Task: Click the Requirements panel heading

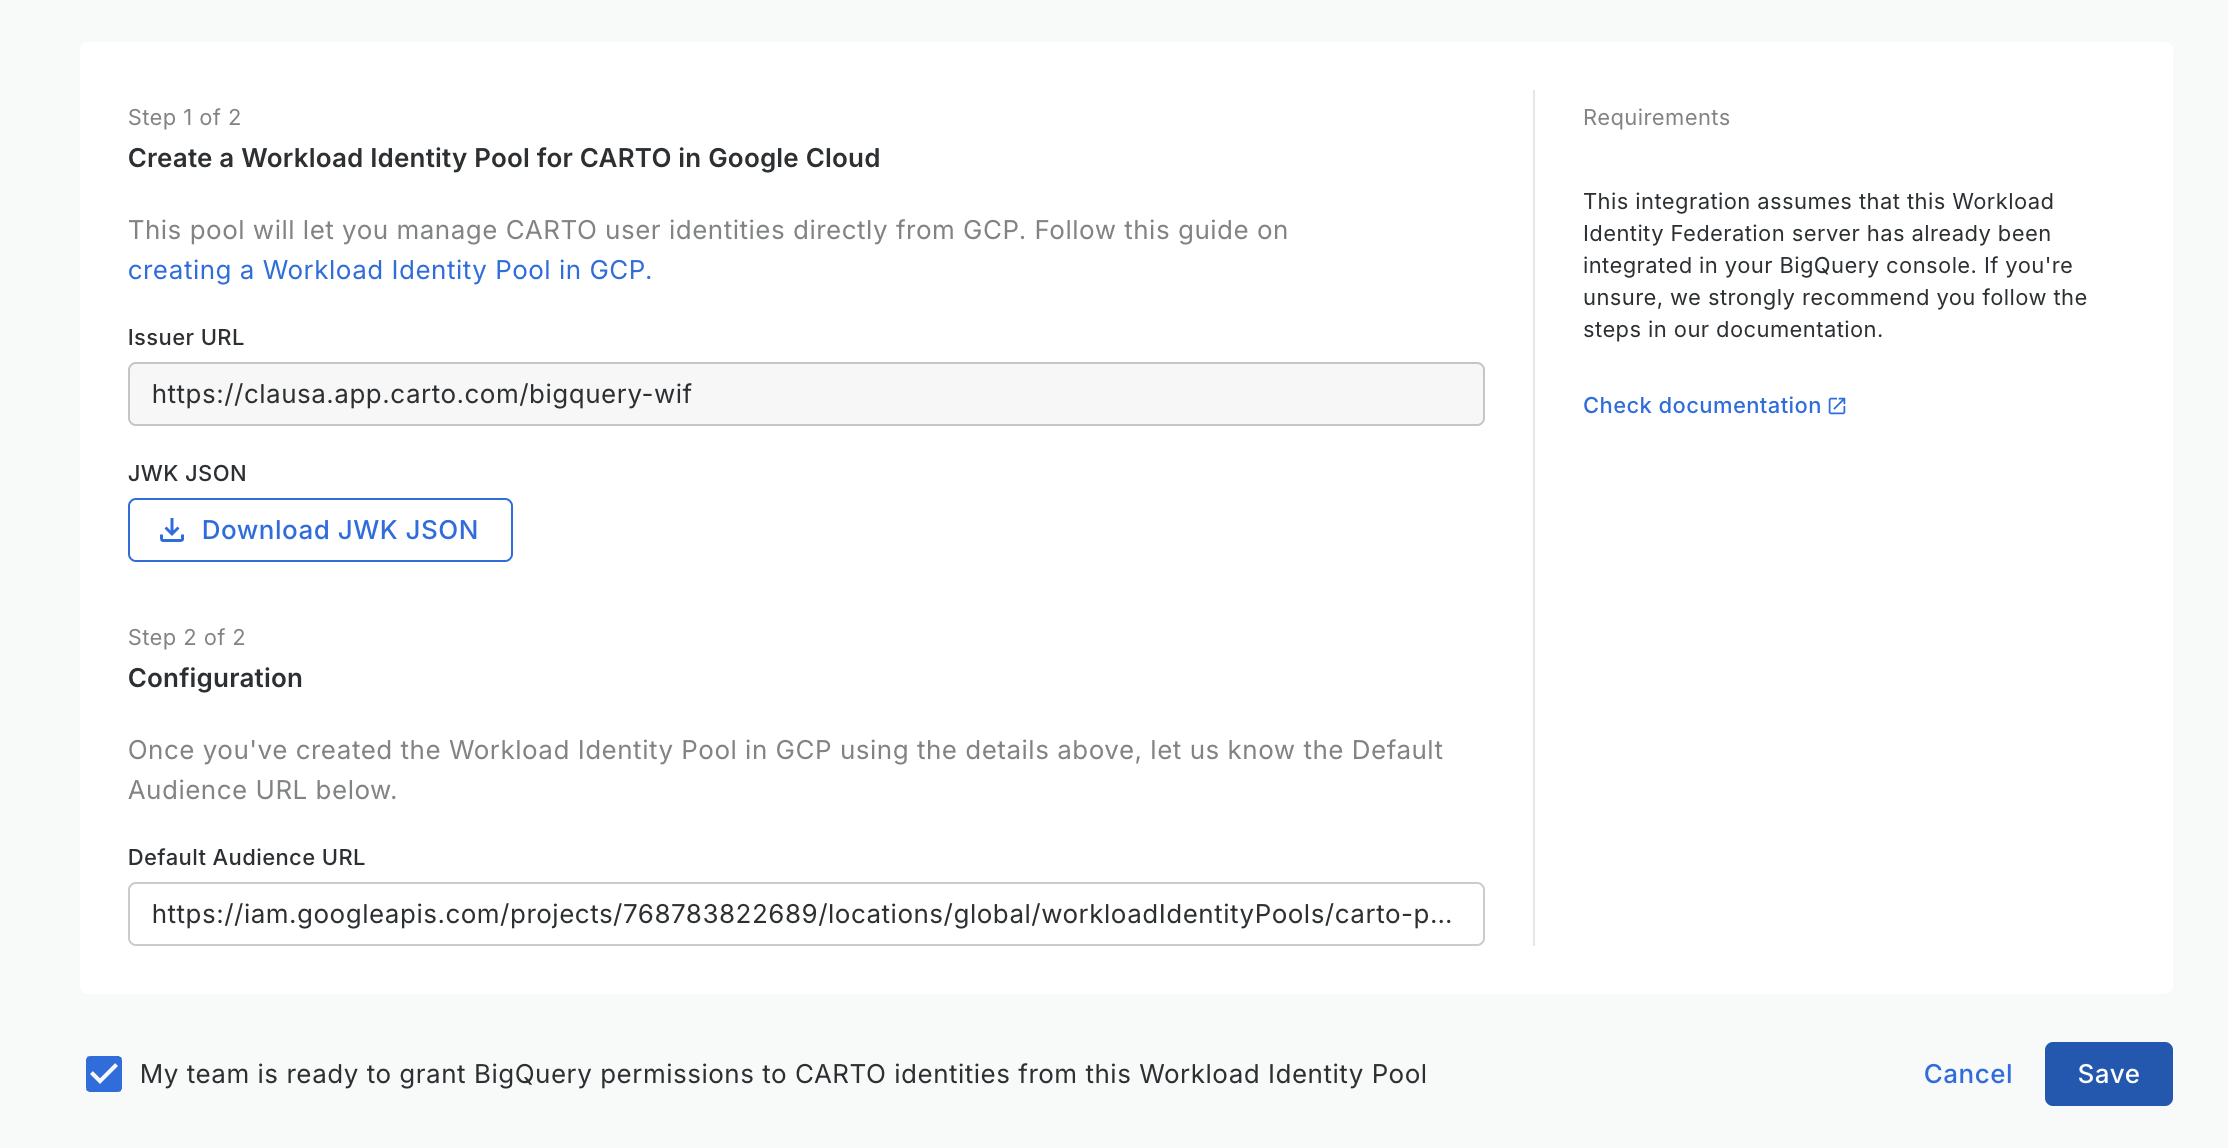Action: 1656,118
